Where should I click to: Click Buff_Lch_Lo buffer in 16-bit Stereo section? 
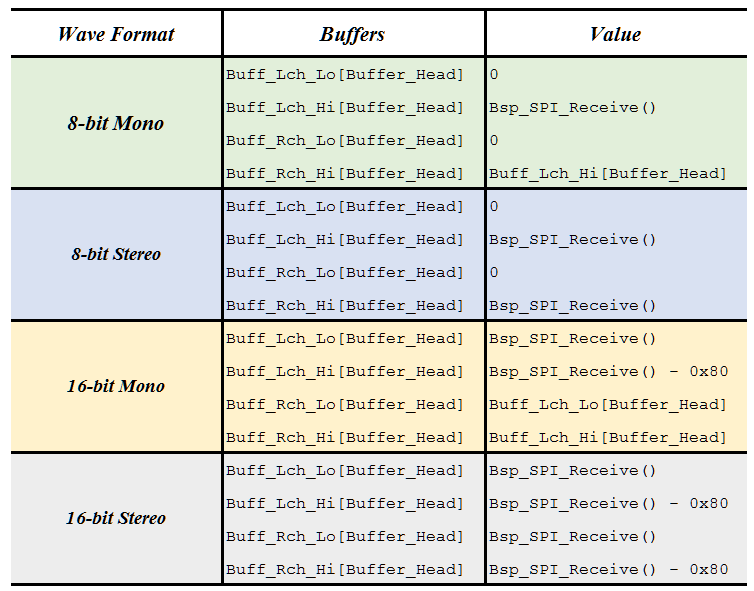[x=345, y=471]
